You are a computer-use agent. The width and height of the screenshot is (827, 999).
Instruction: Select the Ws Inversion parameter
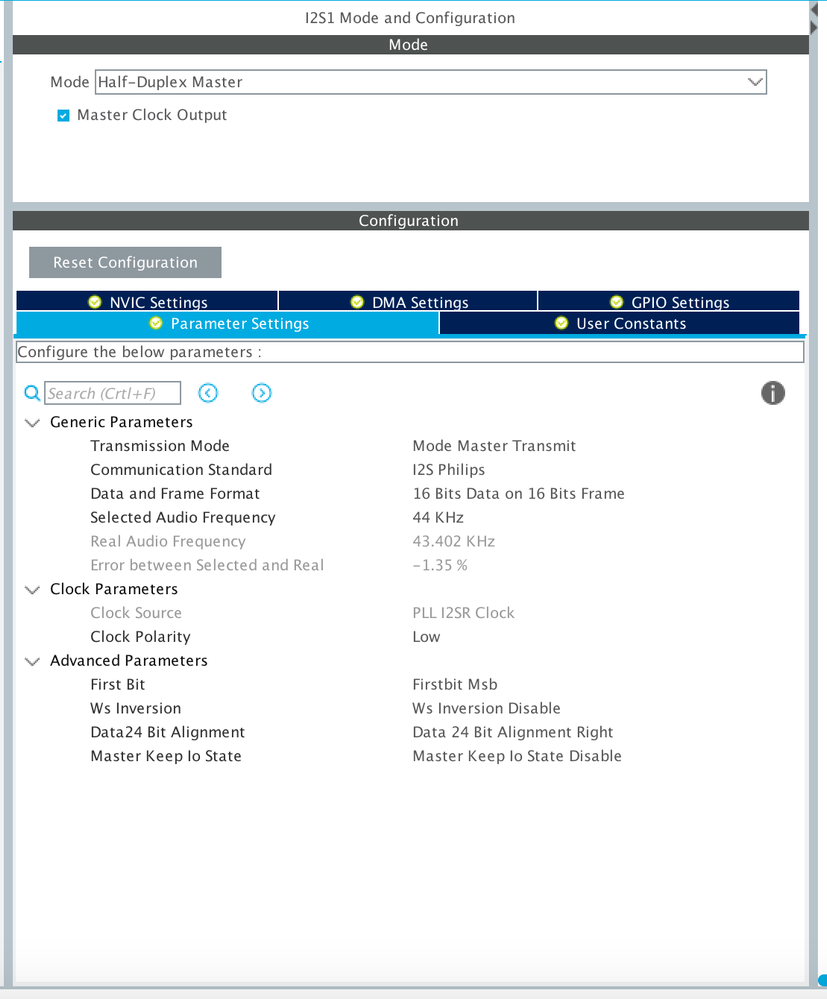136,708
